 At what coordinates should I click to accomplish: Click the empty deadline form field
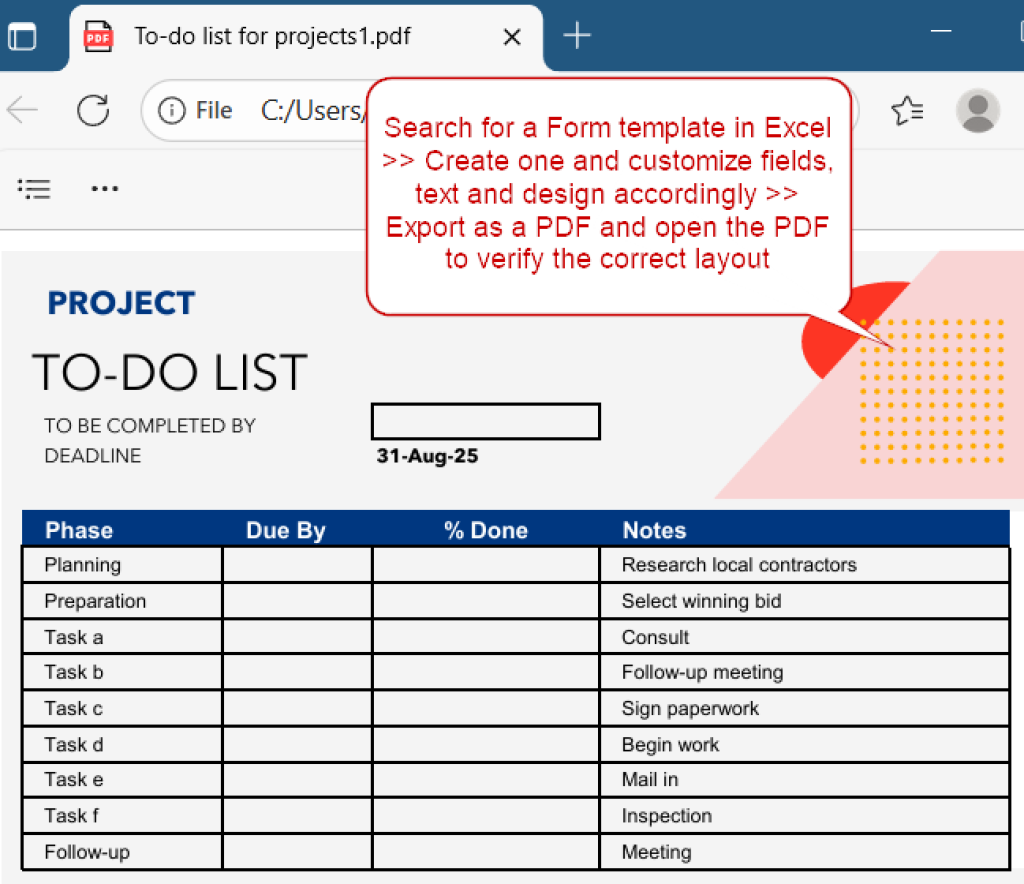(x=485, y=421)
